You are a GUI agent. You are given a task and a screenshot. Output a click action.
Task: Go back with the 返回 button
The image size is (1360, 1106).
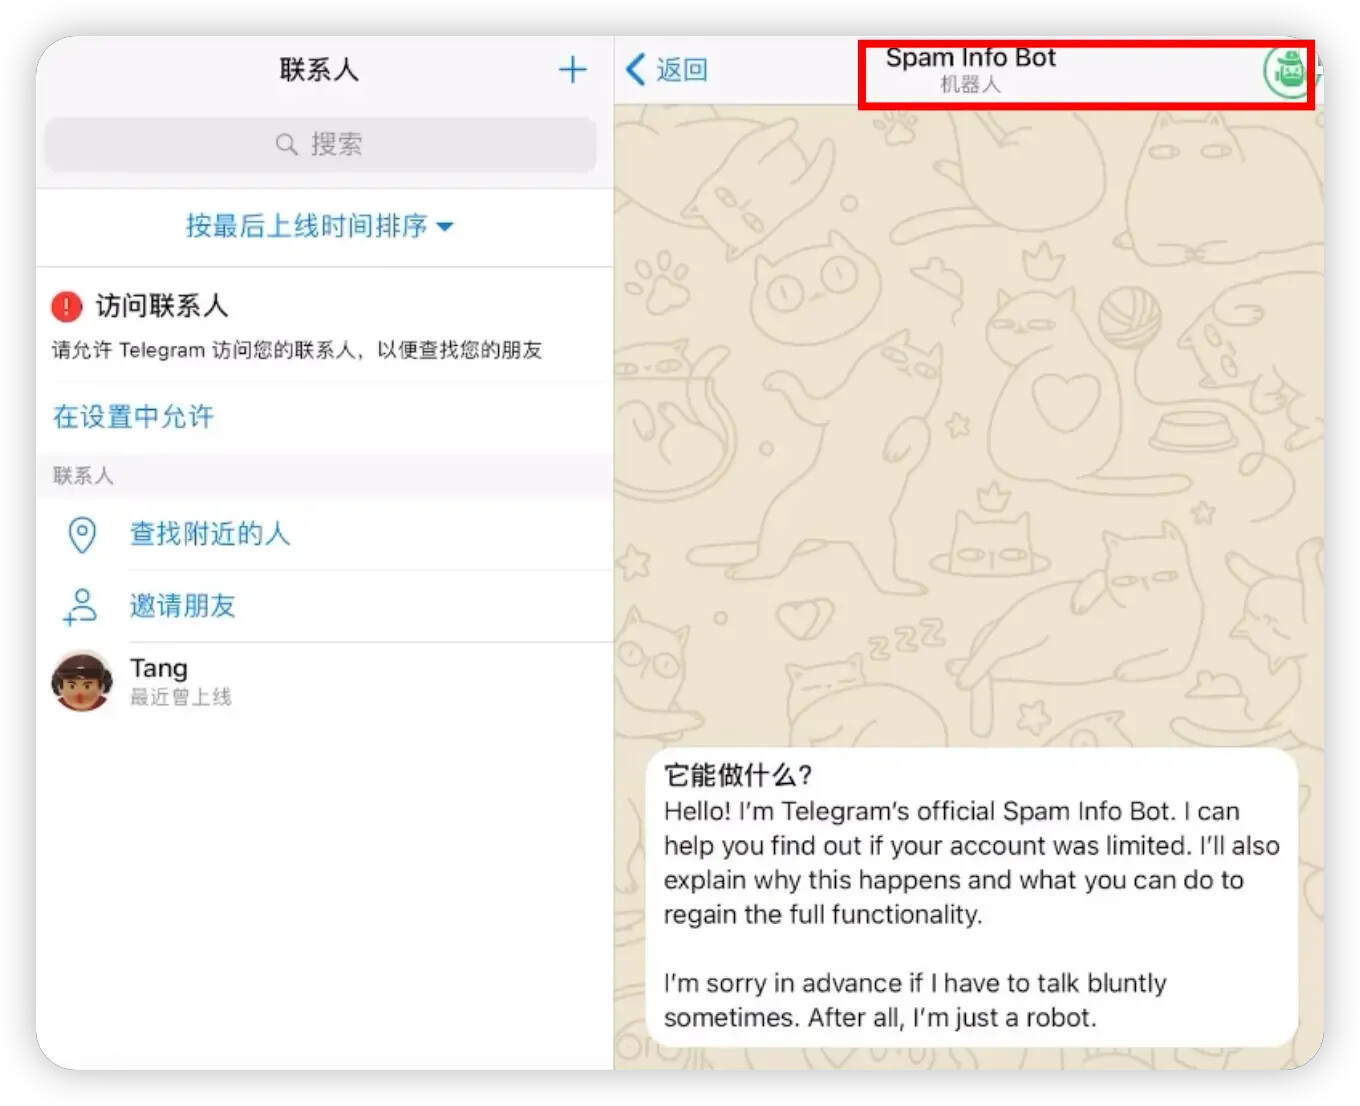click(x=667, y=69)
